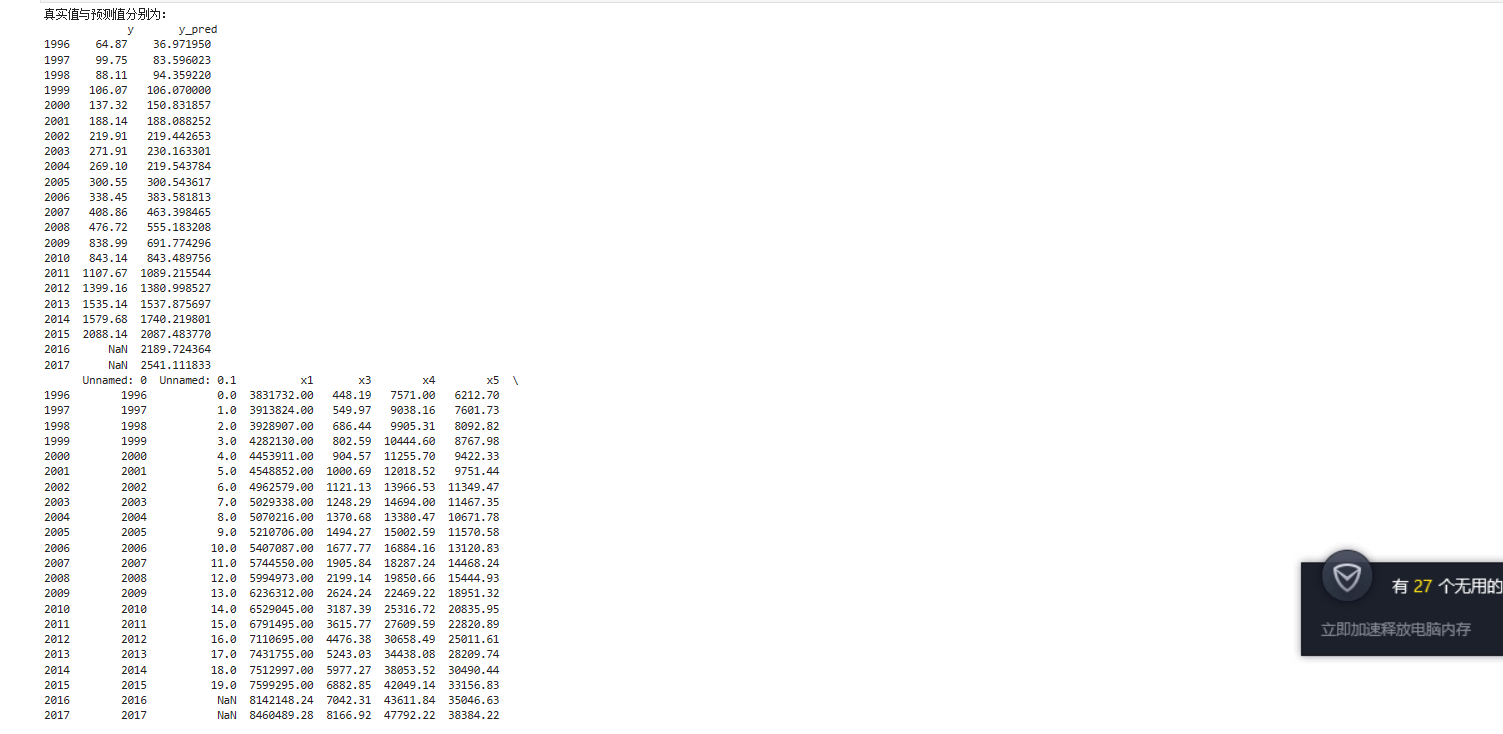Click the shield icon in the popup
Screen dimensions: 1503x734
click(x=1347, y=577)
